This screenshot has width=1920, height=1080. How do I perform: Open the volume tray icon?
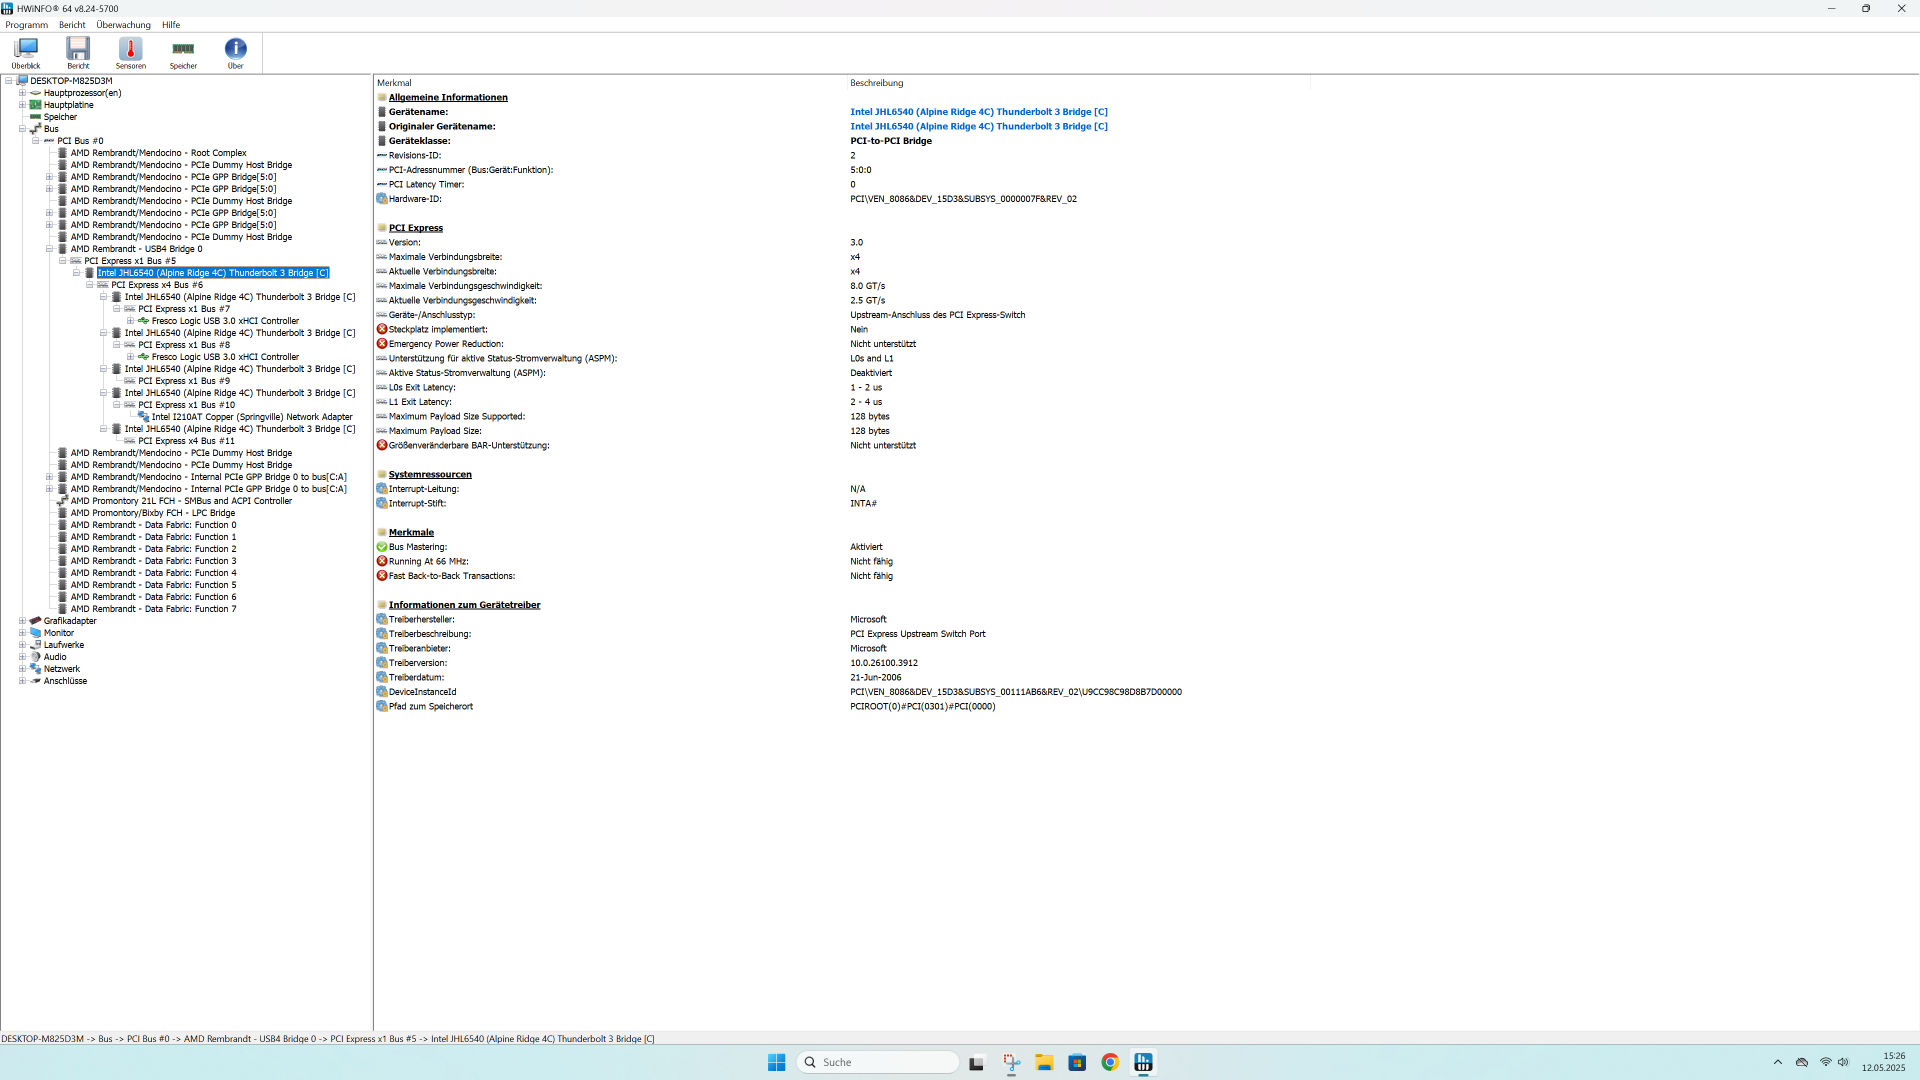click(x=1843, y=1062)
